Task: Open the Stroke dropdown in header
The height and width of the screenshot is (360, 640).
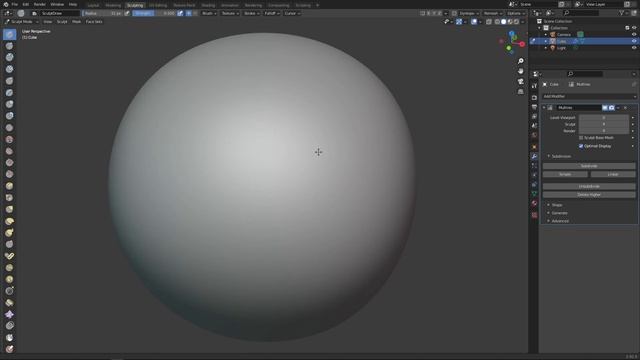Action: [x=251, y=13]
